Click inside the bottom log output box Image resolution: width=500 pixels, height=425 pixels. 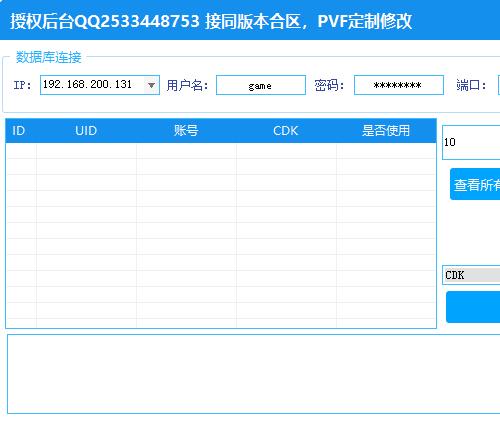pyautogui.click(x=253, y=374)
